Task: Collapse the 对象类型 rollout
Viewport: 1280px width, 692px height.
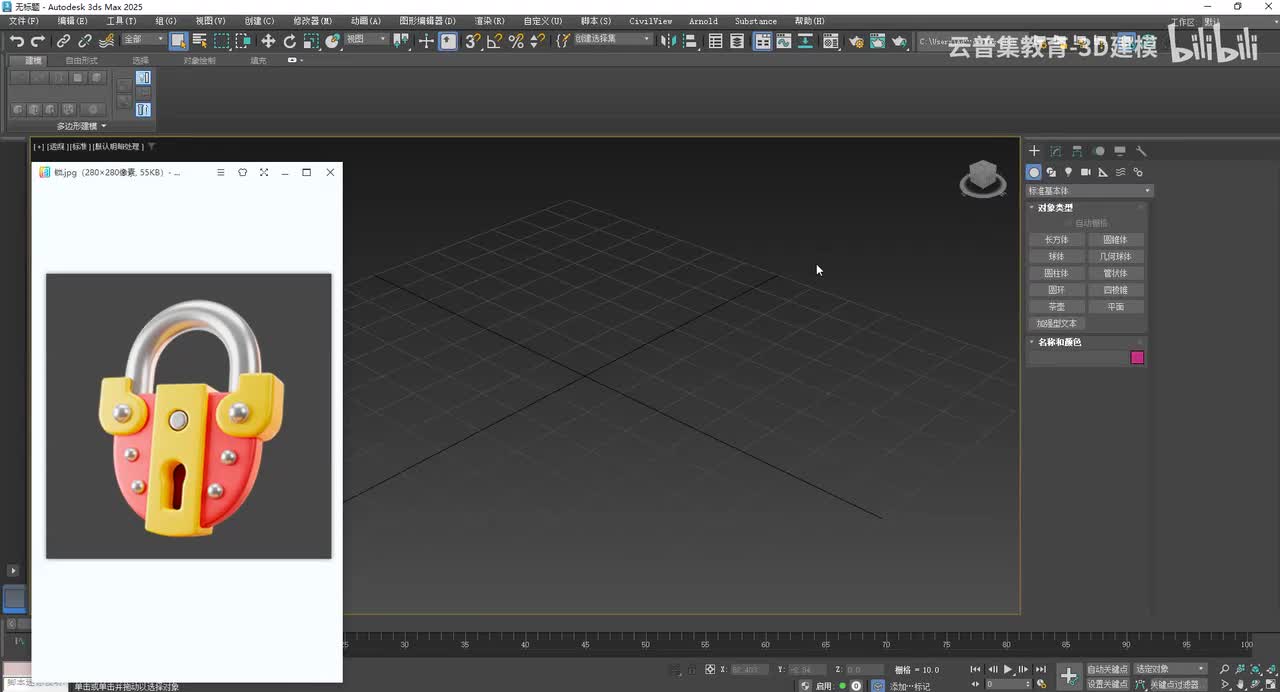Action: pos(1055,208)
